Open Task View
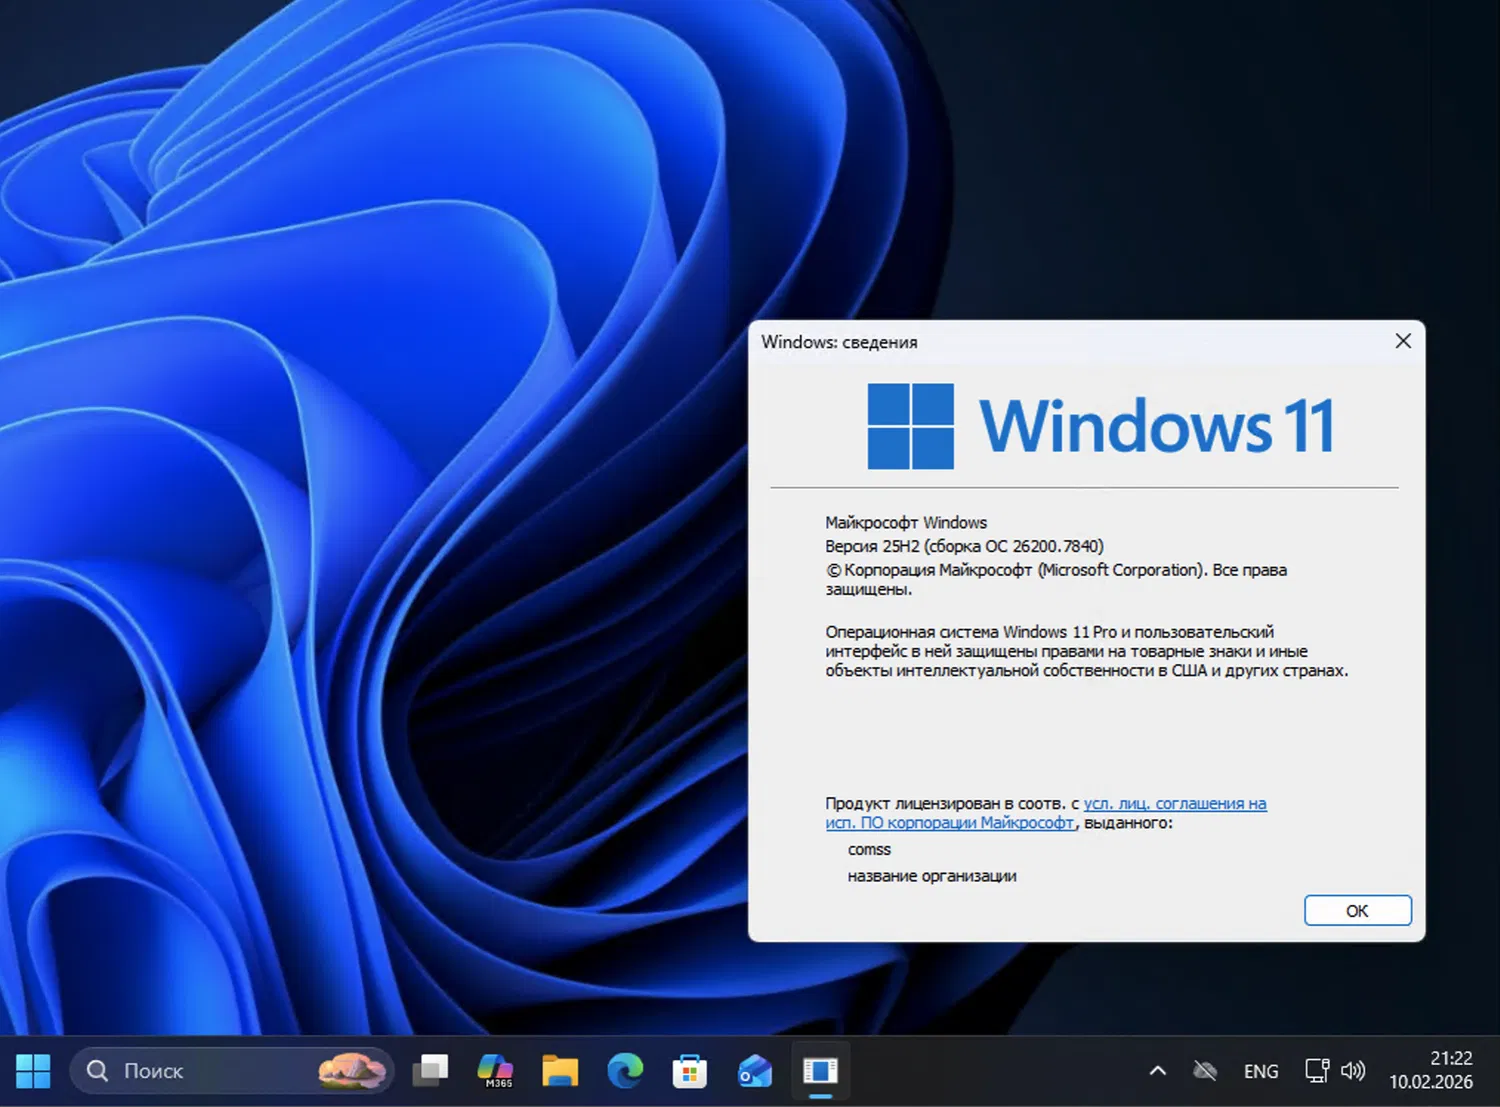The image size is (1500, 1107). 430,1070
